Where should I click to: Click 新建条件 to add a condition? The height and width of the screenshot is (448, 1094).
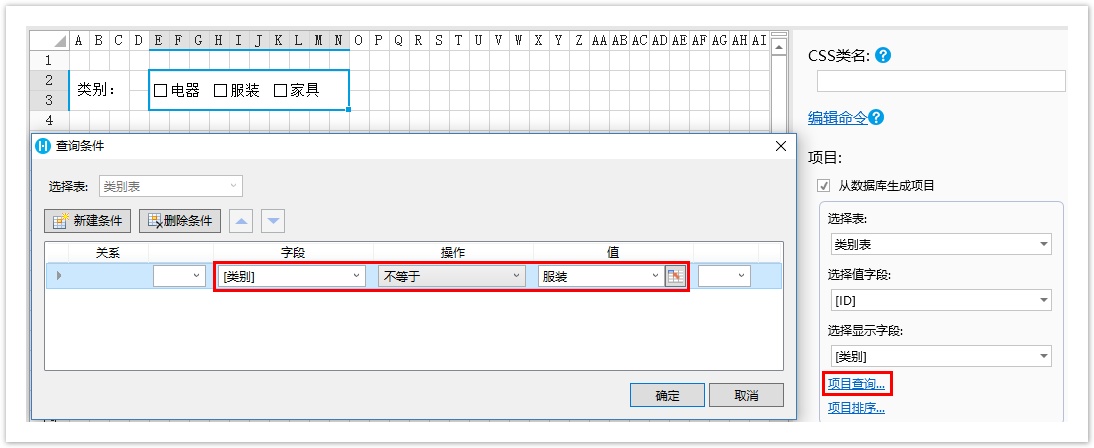89,221
